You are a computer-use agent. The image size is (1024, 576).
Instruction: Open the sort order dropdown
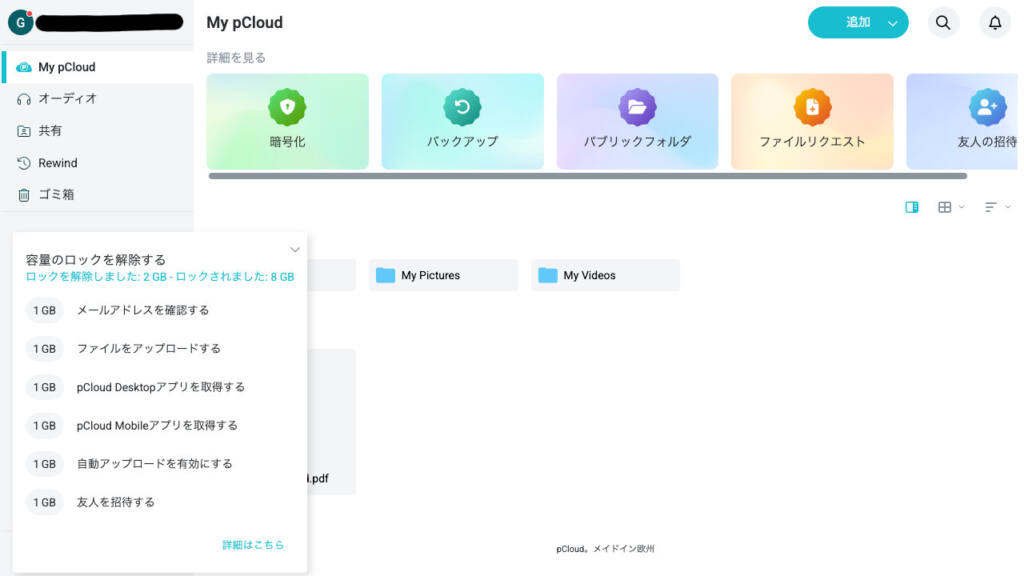pyautogui.click(x=998, y=207)
